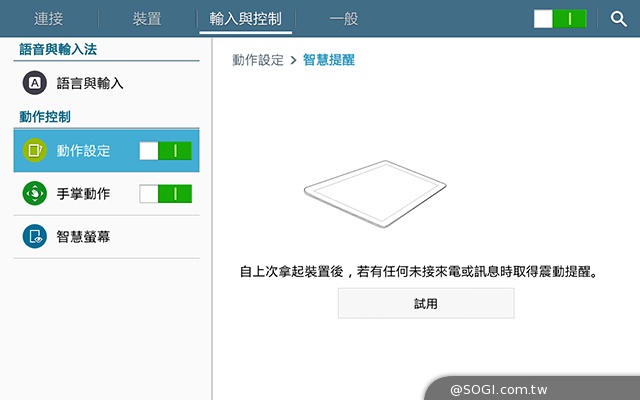Open 語言與輸入 settings row

106,83
